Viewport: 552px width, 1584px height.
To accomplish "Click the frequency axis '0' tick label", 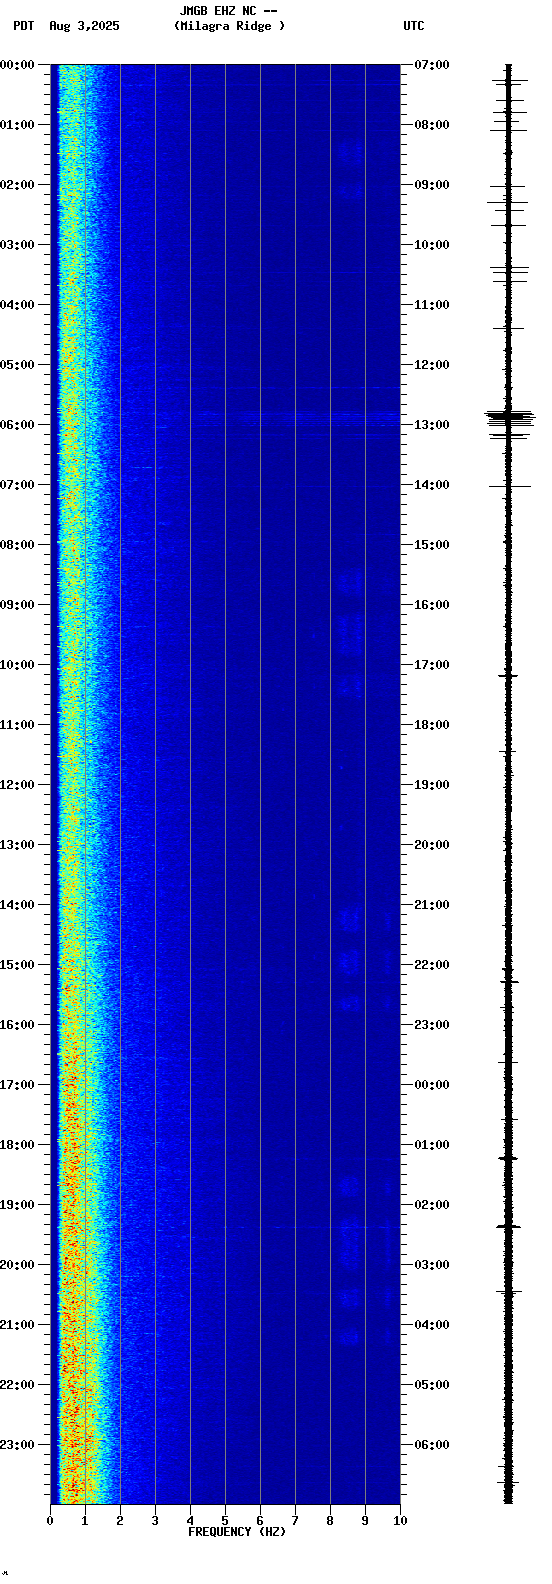I will [x=50, y=1521].
